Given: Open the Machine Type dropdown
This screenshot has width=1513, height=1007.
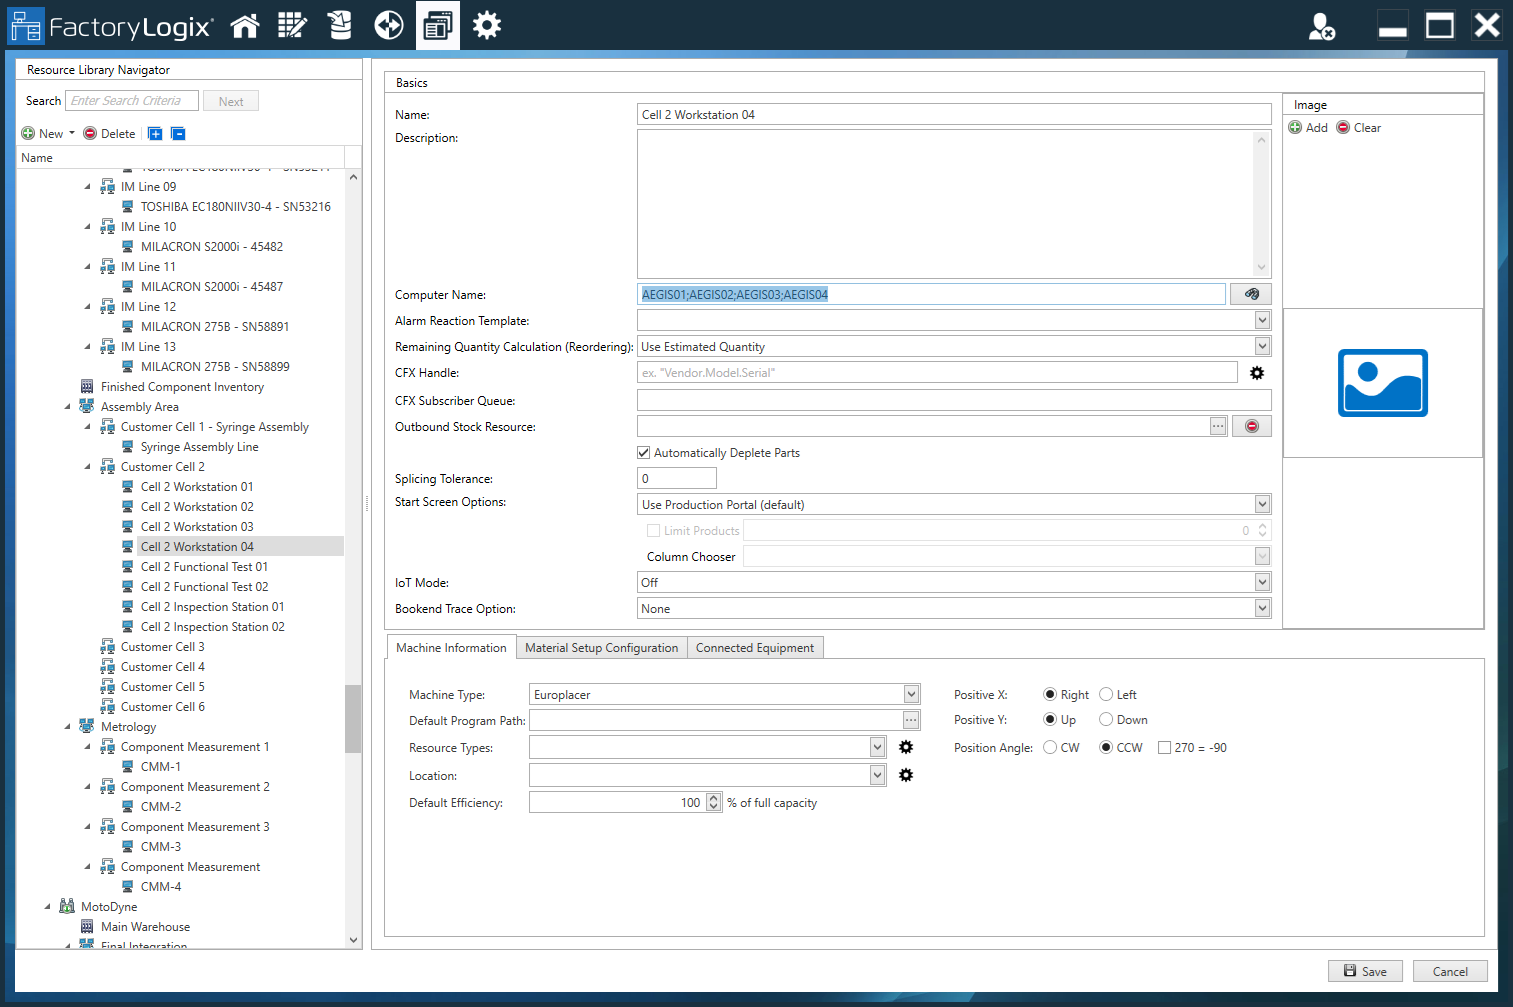Looking at the screenshot, I should [911, 695].
